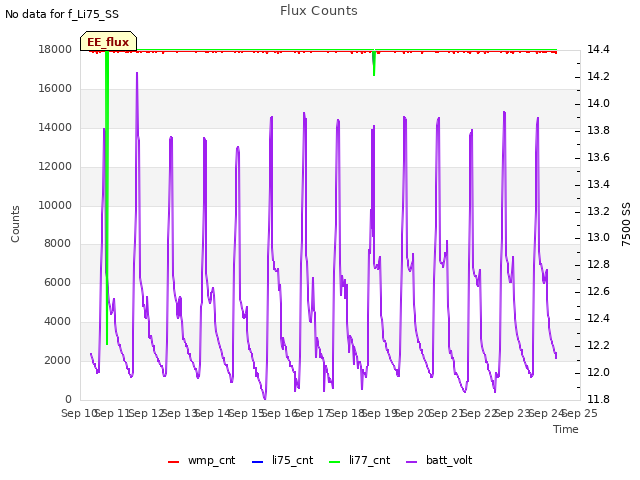Click the Sep 25 date tick
The height and width of the screenshot is (480, 640).
click(x=580, y=413)
